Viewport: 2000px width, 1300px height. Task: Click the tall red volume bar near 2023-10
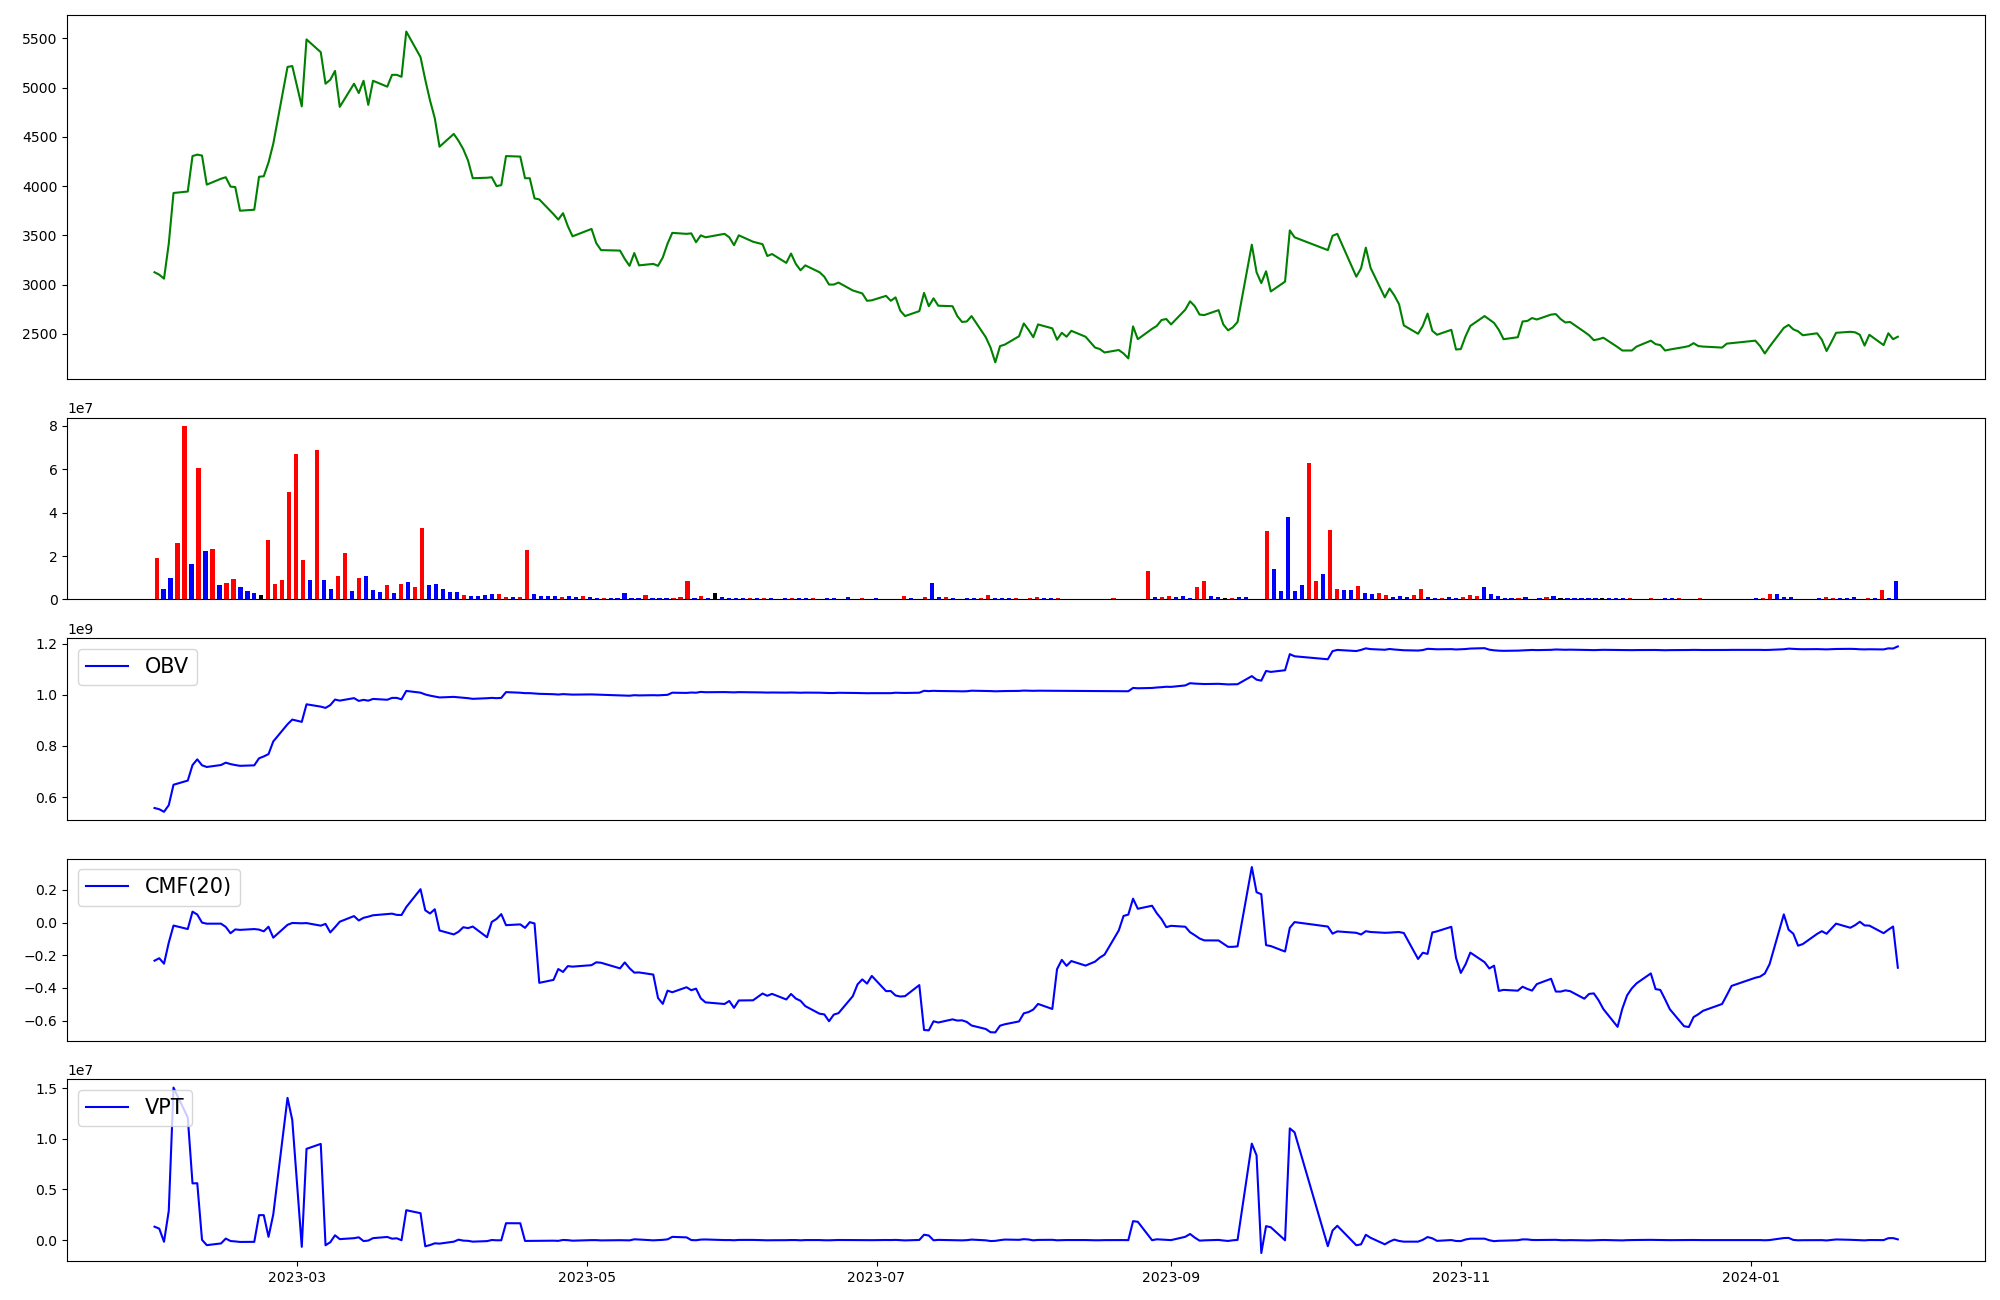pyautogui.click(x=1309, y=530)
